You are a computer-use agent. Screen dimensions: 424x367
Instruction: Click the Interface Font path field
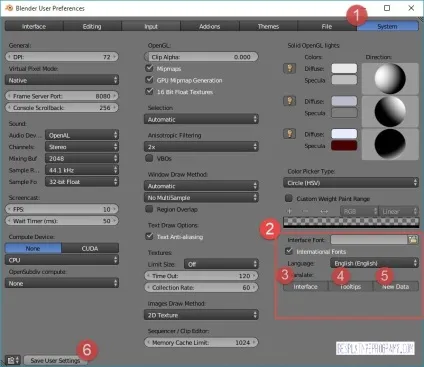coord(369,239)
